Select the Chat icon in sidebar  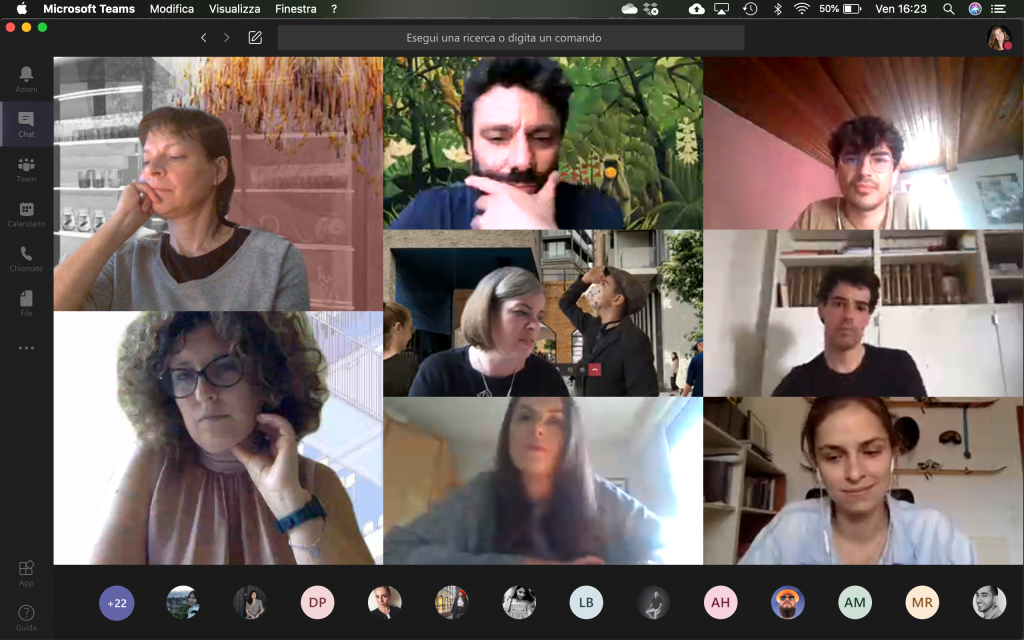pos(26,121)
